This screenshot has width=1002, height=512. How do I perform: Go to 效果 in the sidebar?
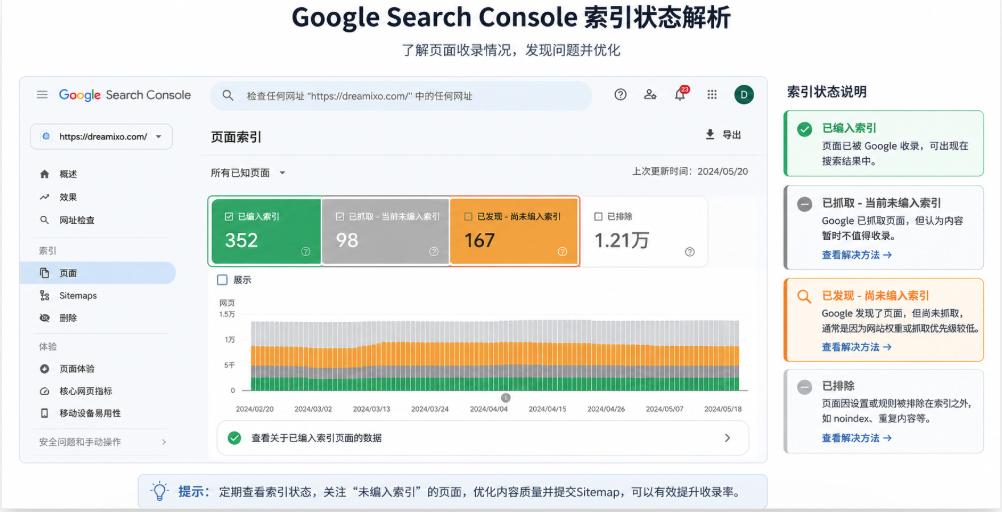click(x=68, y=197)
